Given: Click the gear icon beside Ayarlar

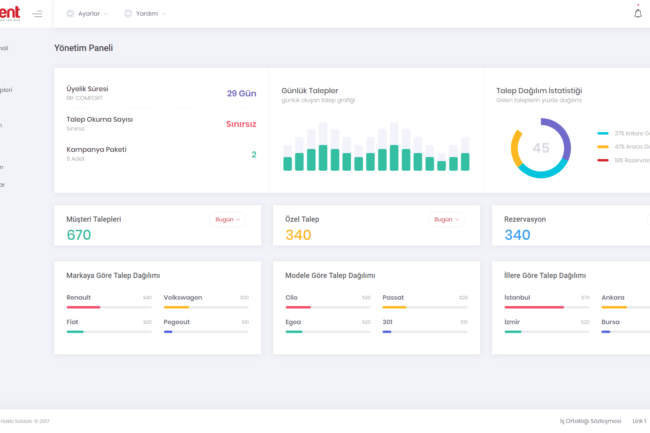Looking at the screenshot, I should pos(70,14).
